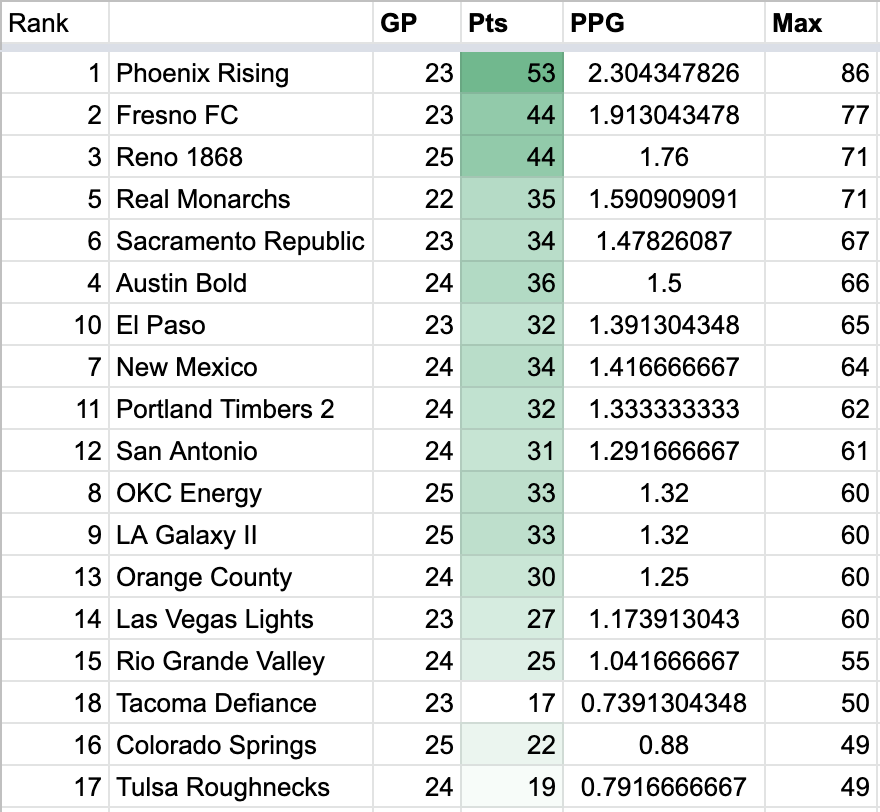Screen dimensions: 880x812
Task: Select San Antonio's PPG cell
Action: tap(664, 451)
